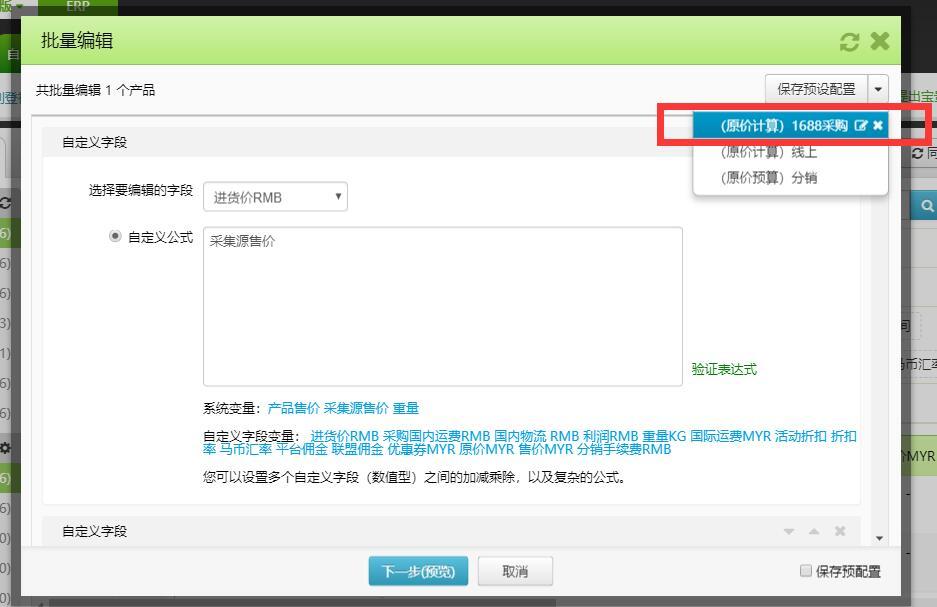Insert the 产品售价 system variable

(293, 408)
